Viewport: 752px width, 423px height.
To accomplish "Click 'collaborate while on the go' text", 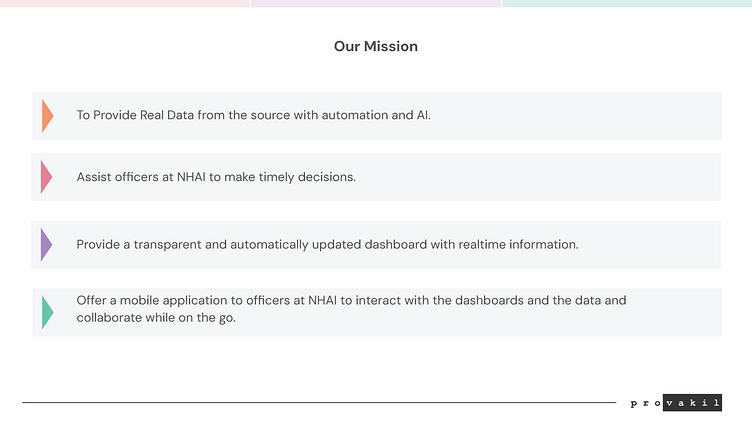I will 156,319.
